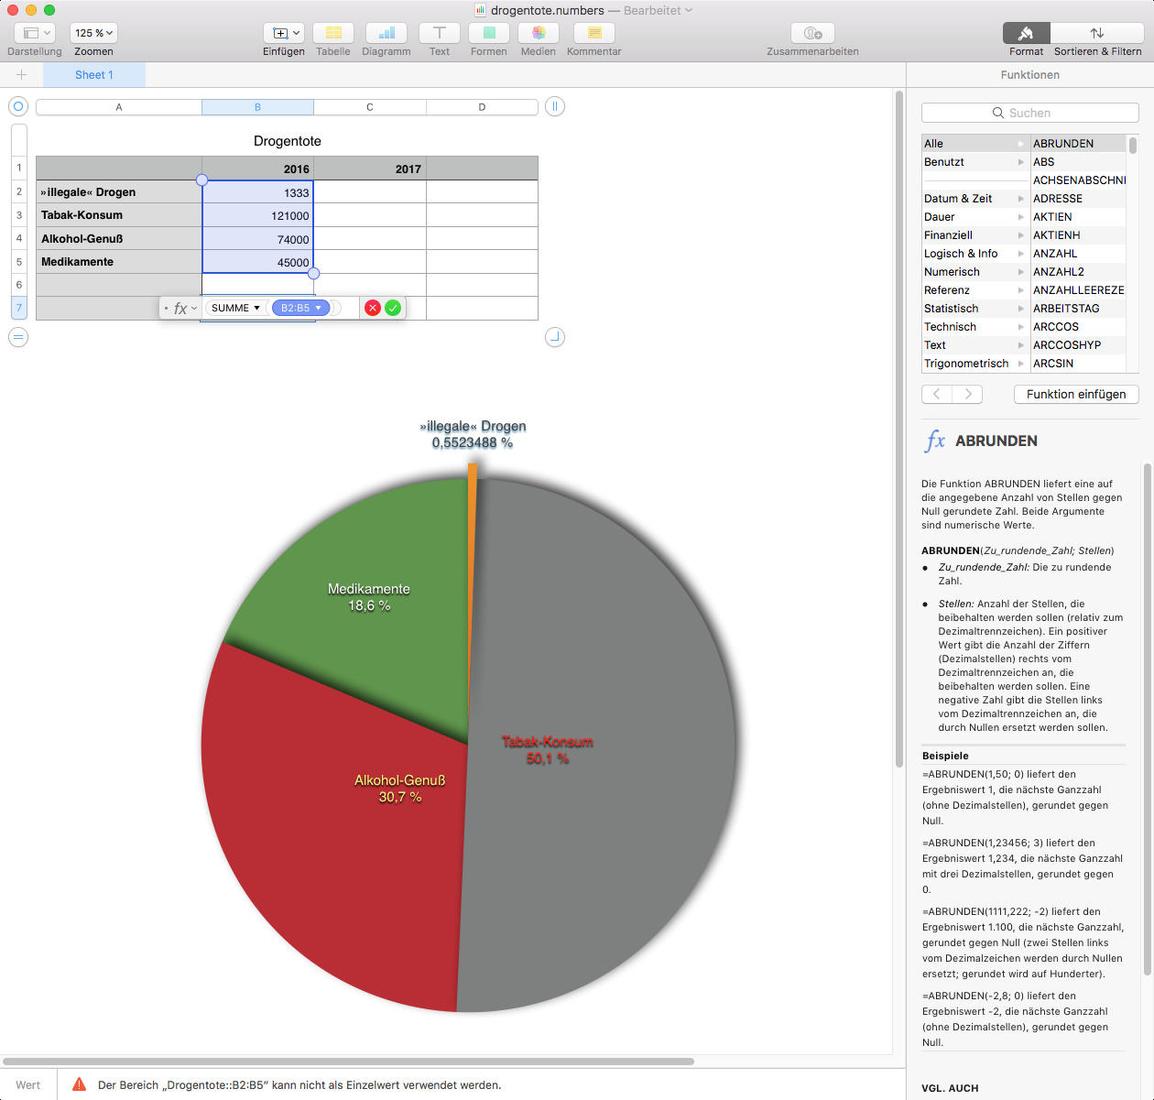Open the SUMME function token menu
The height and width of the screenshot is (1100, 1154).
click(235, 308)
